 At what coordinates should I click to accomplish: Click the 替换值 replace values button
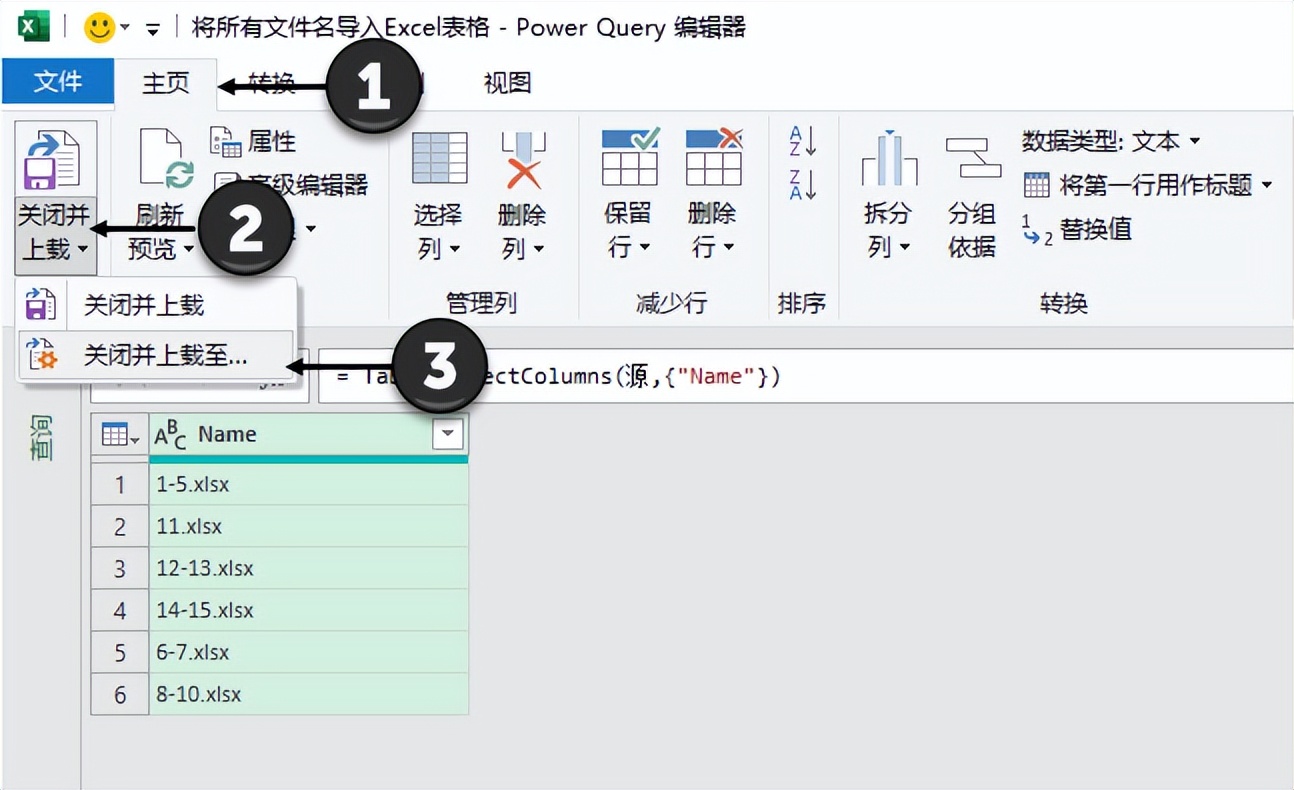click(1077, 229)
